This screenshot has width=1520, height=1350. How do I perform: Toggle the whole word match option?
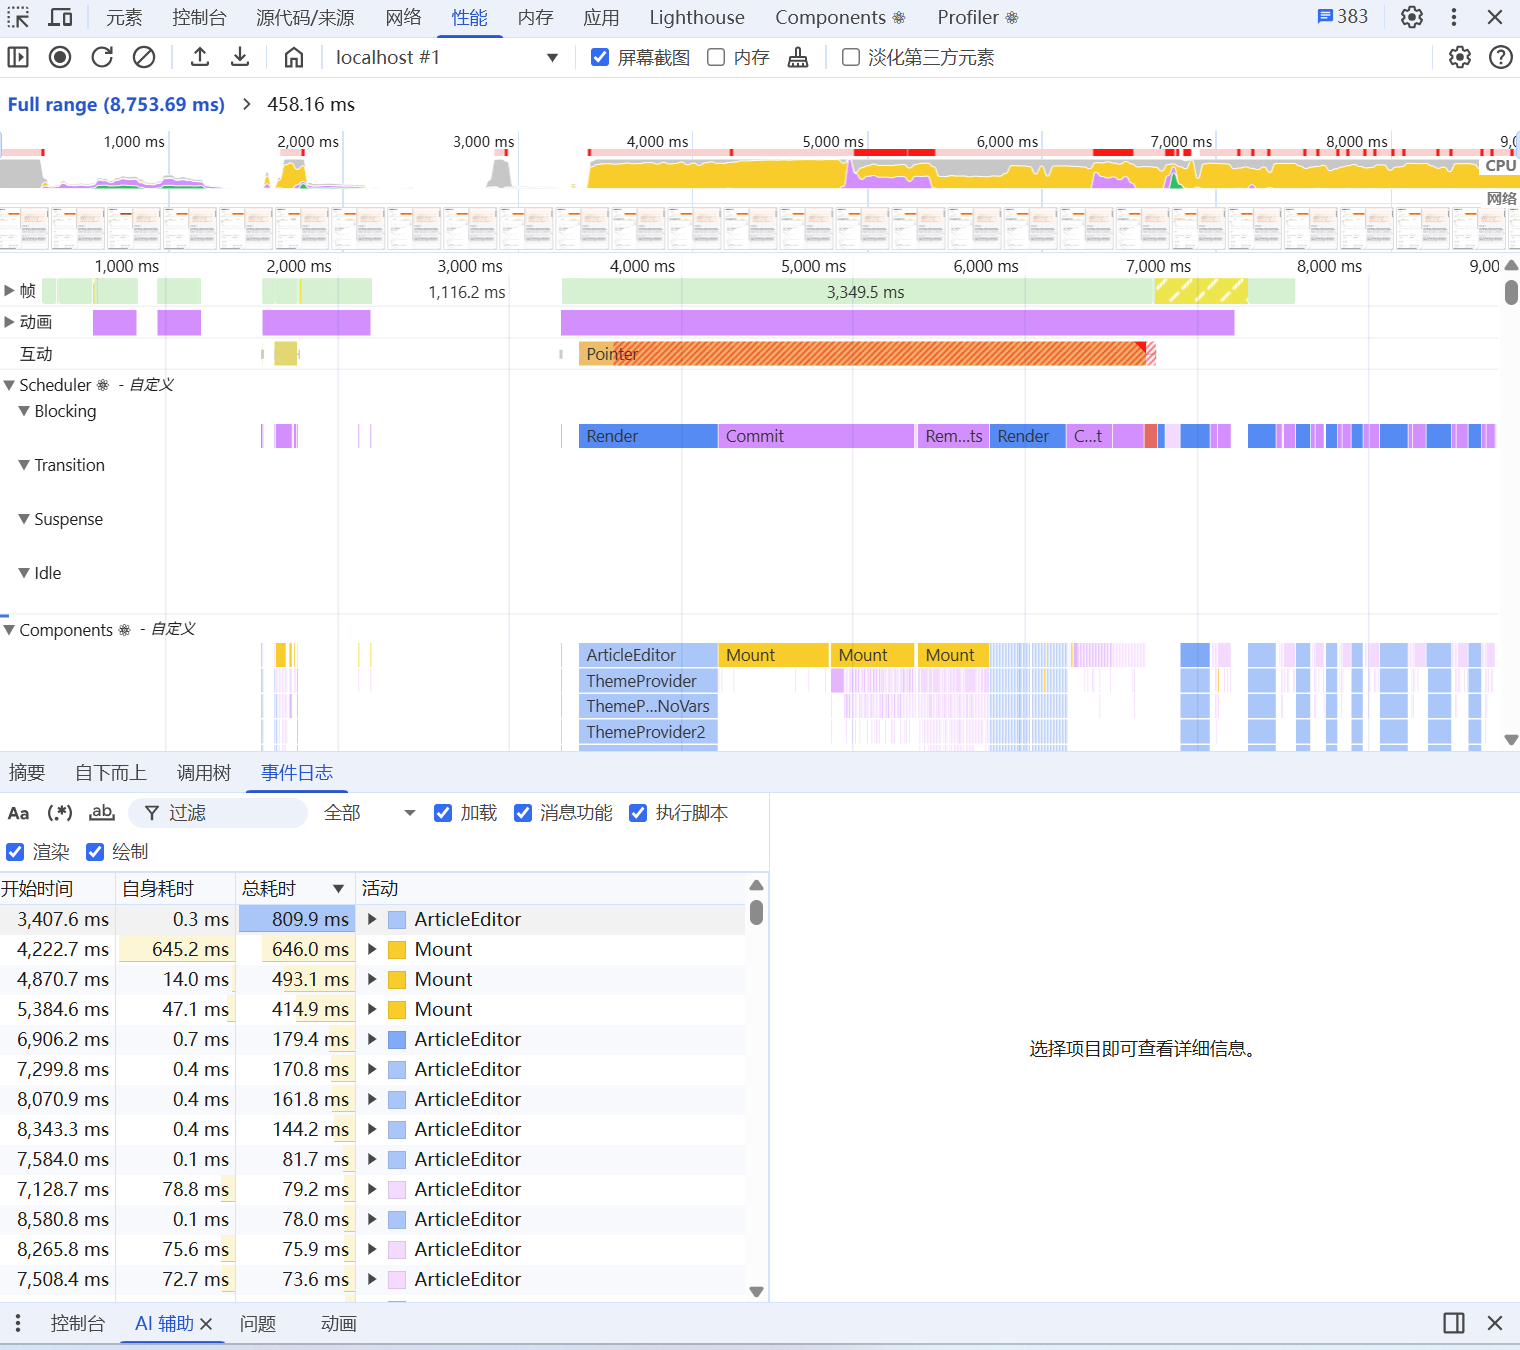(101, 813)
